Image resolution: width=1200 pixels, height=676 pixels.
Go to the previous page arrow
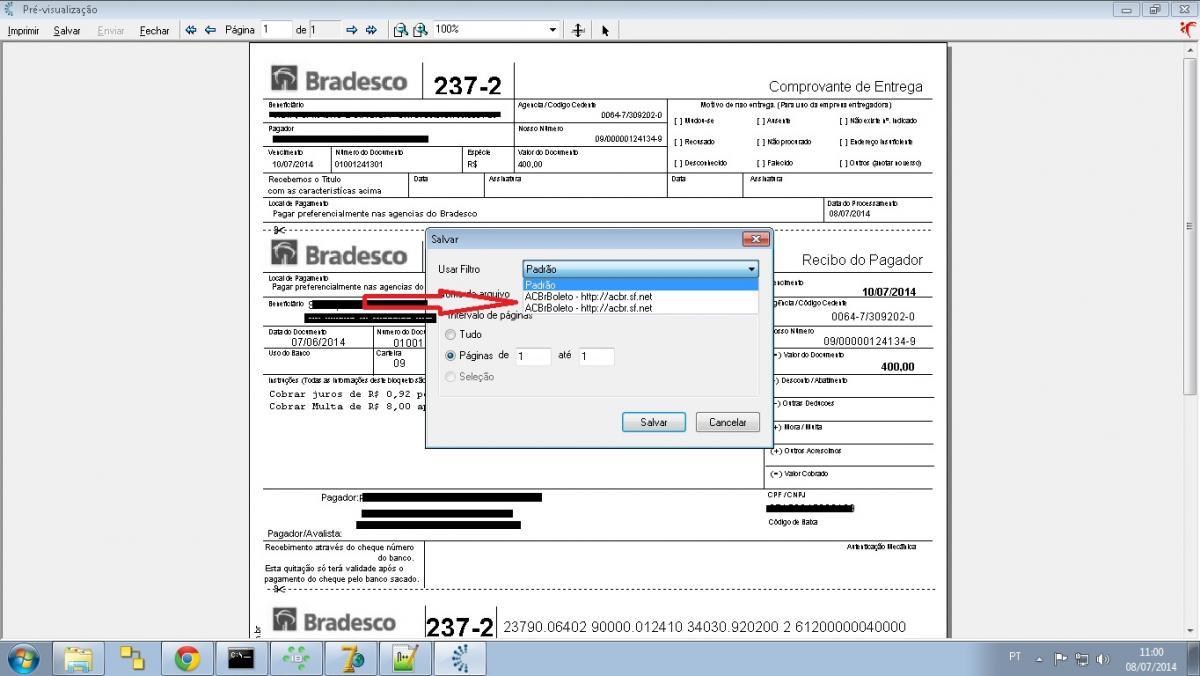pos(210,30)
